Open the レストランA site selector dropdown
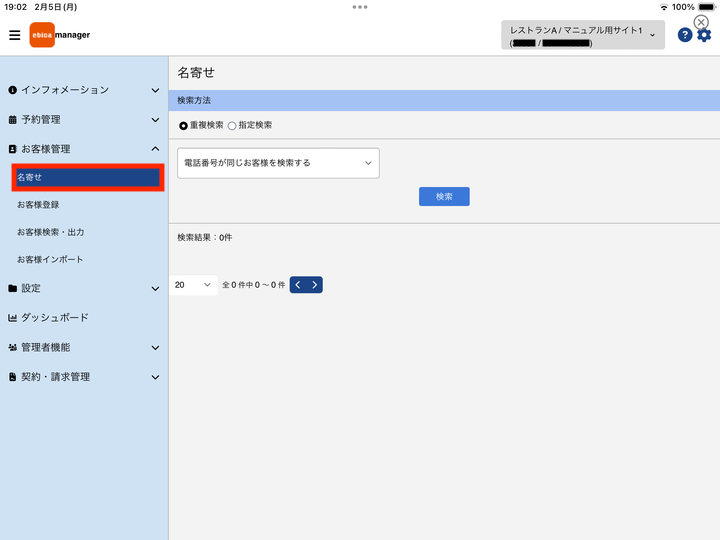The image size is (720, 540). [x=583, y=35]
